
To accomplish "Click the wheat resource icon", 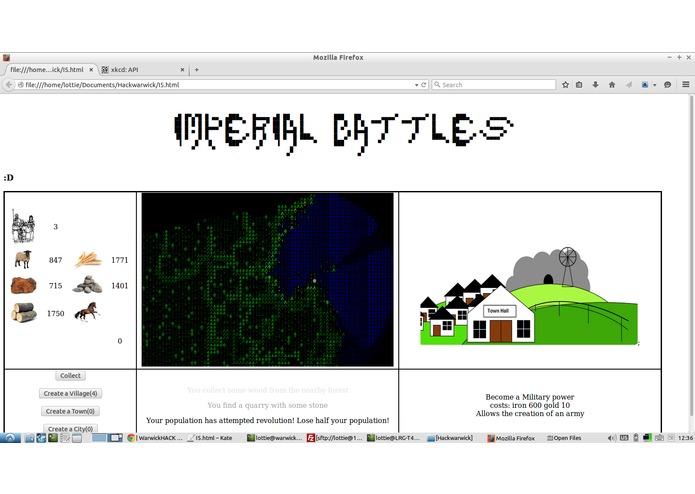I will click(x=88, y=260).
